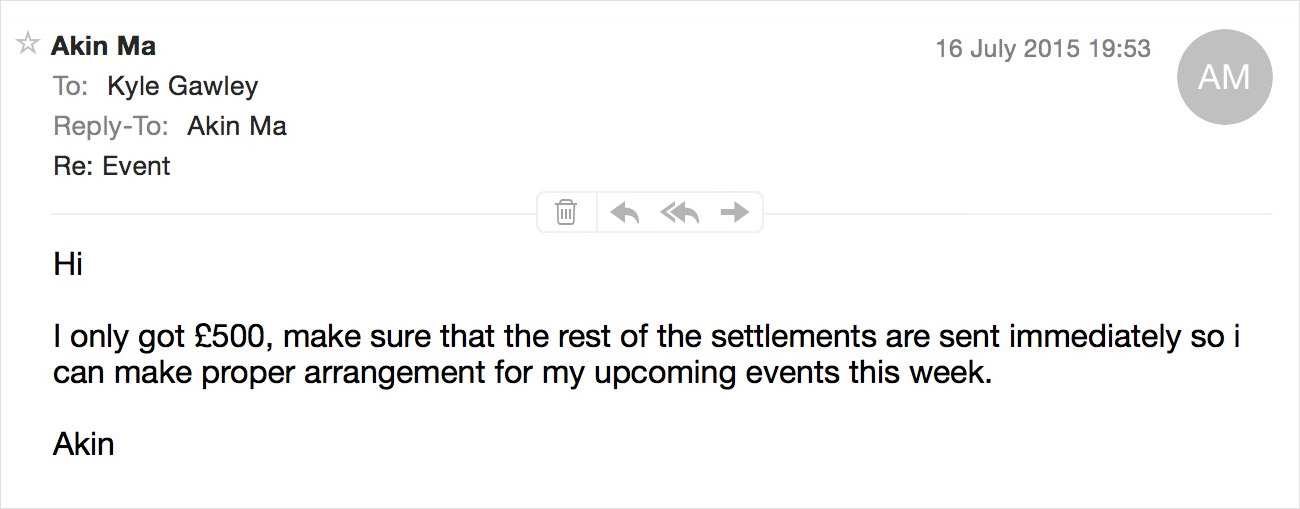This screenshot has width=1300, height=509.
Task: Click the greeting "Hi" in the body
Action: (68, 264)
